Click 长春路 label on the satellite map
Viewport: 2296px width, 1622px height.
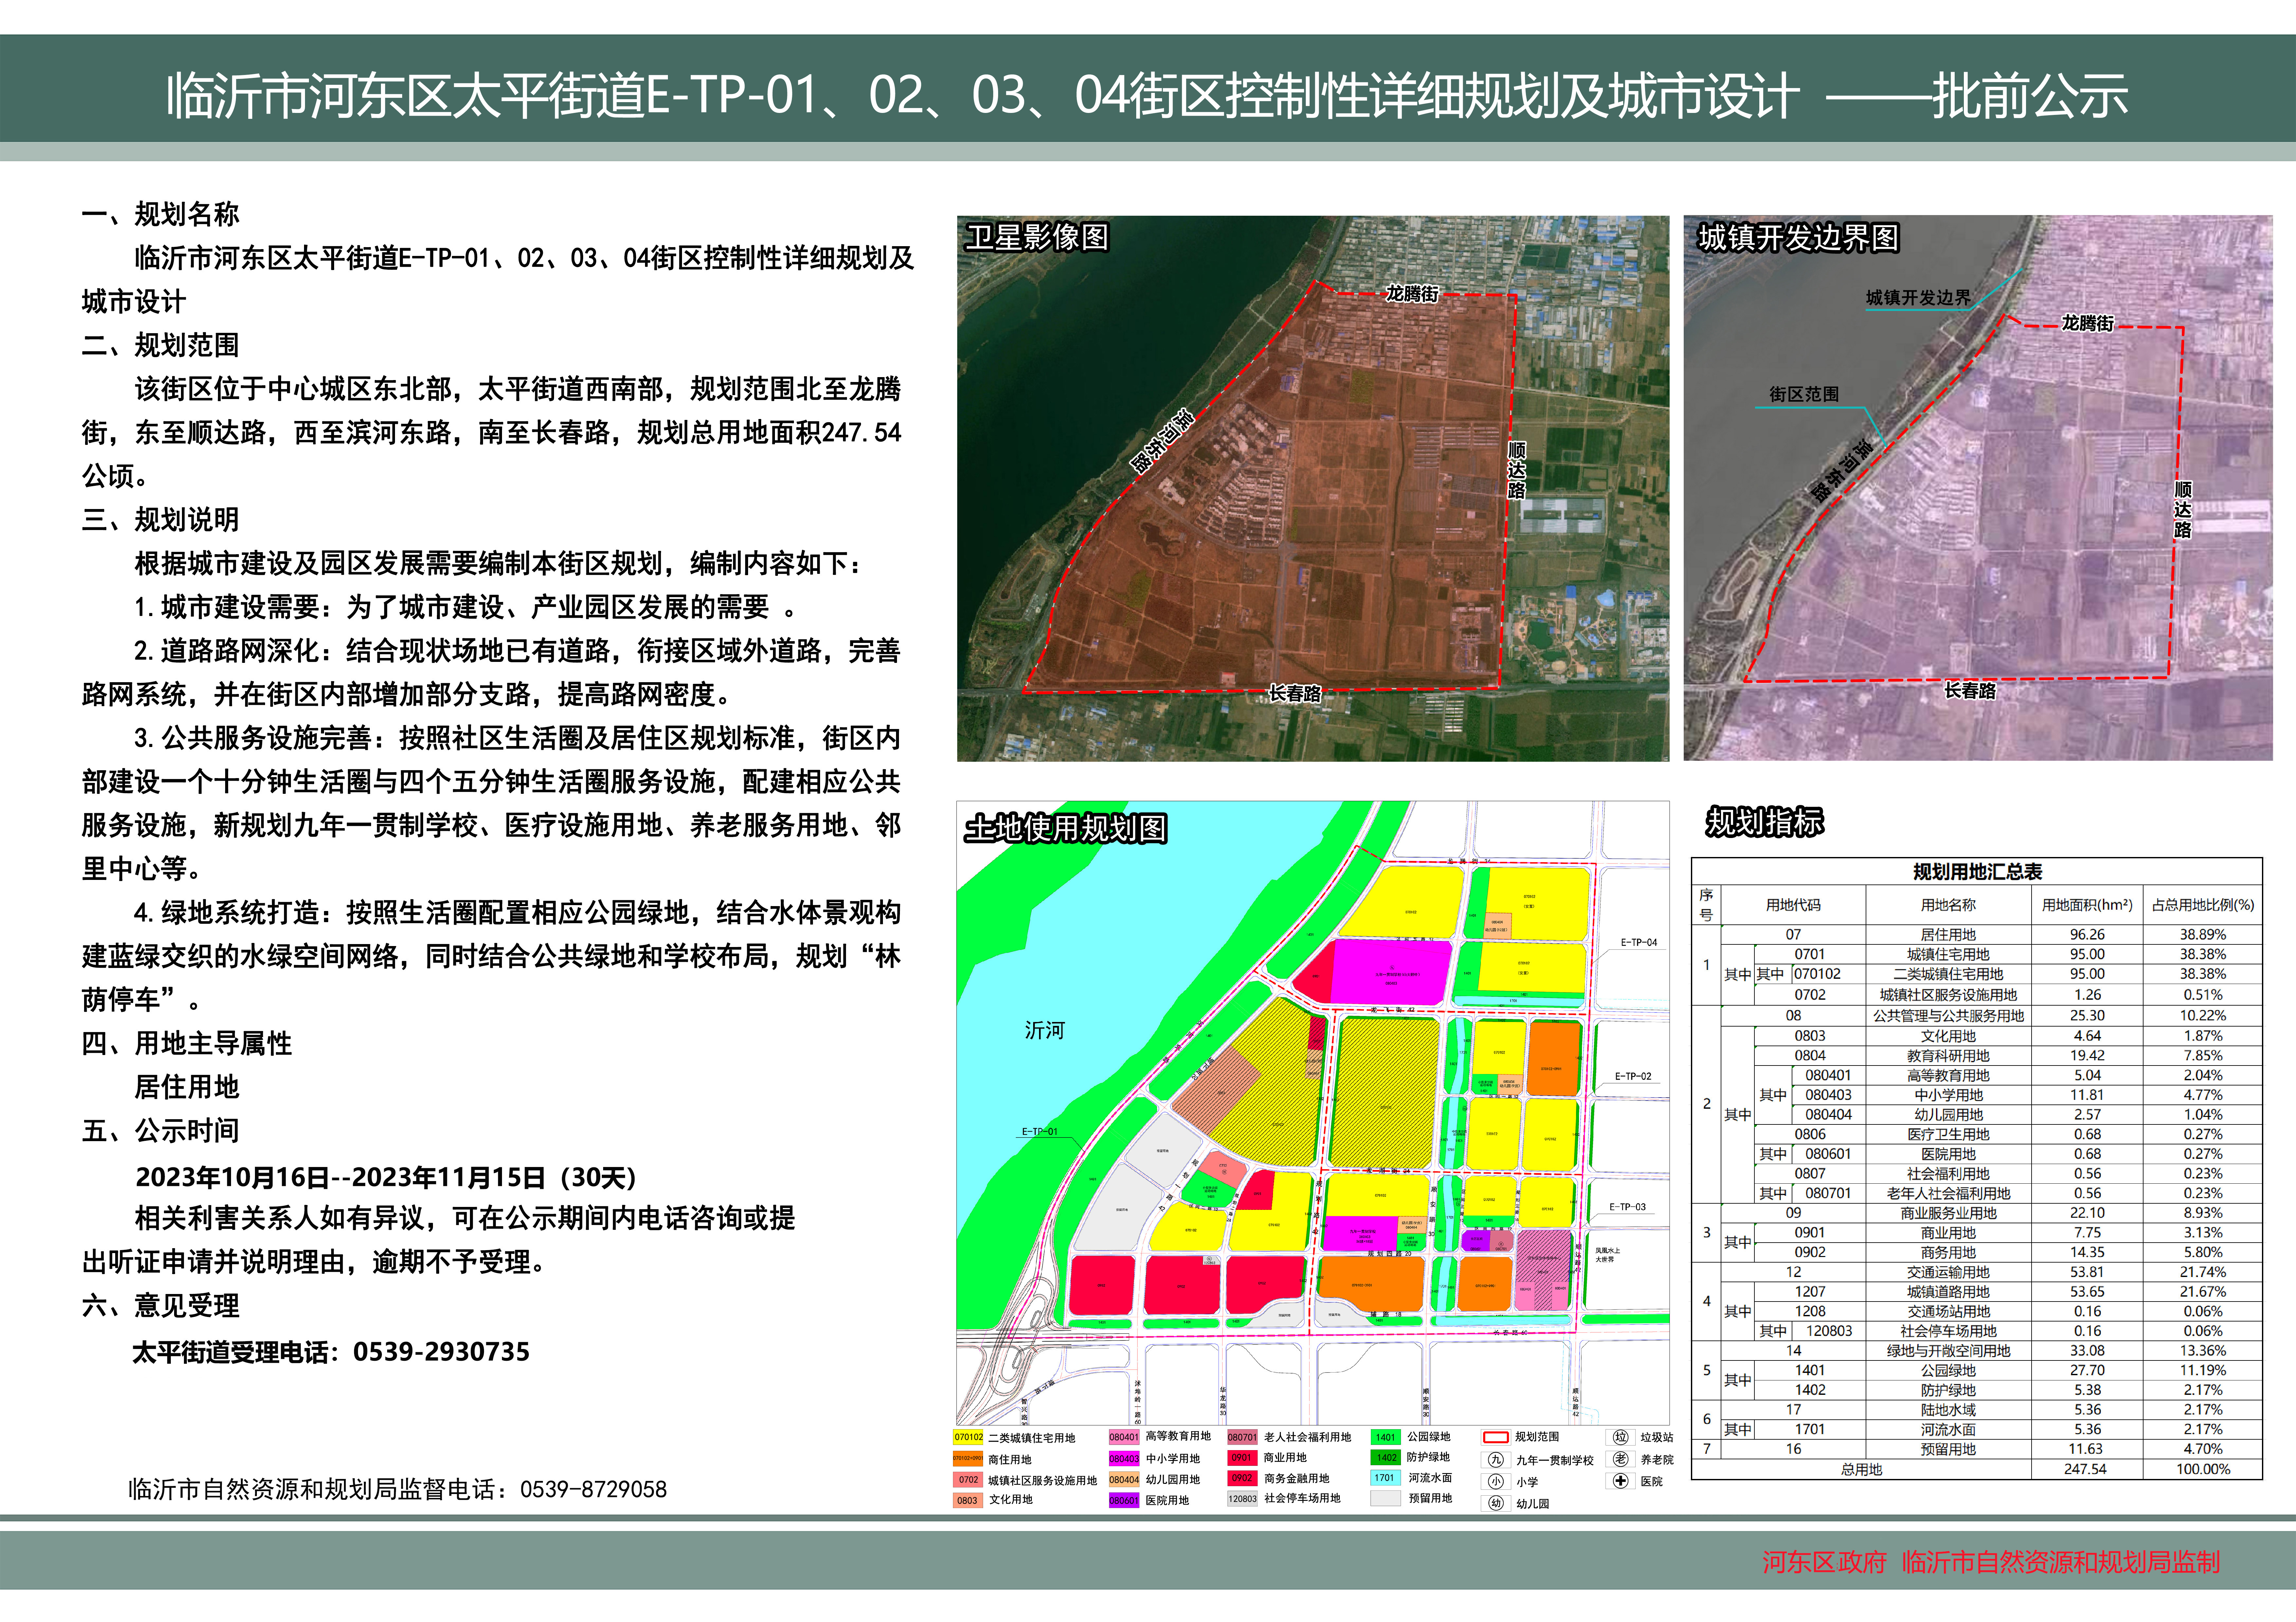[x=1295, y=693]
